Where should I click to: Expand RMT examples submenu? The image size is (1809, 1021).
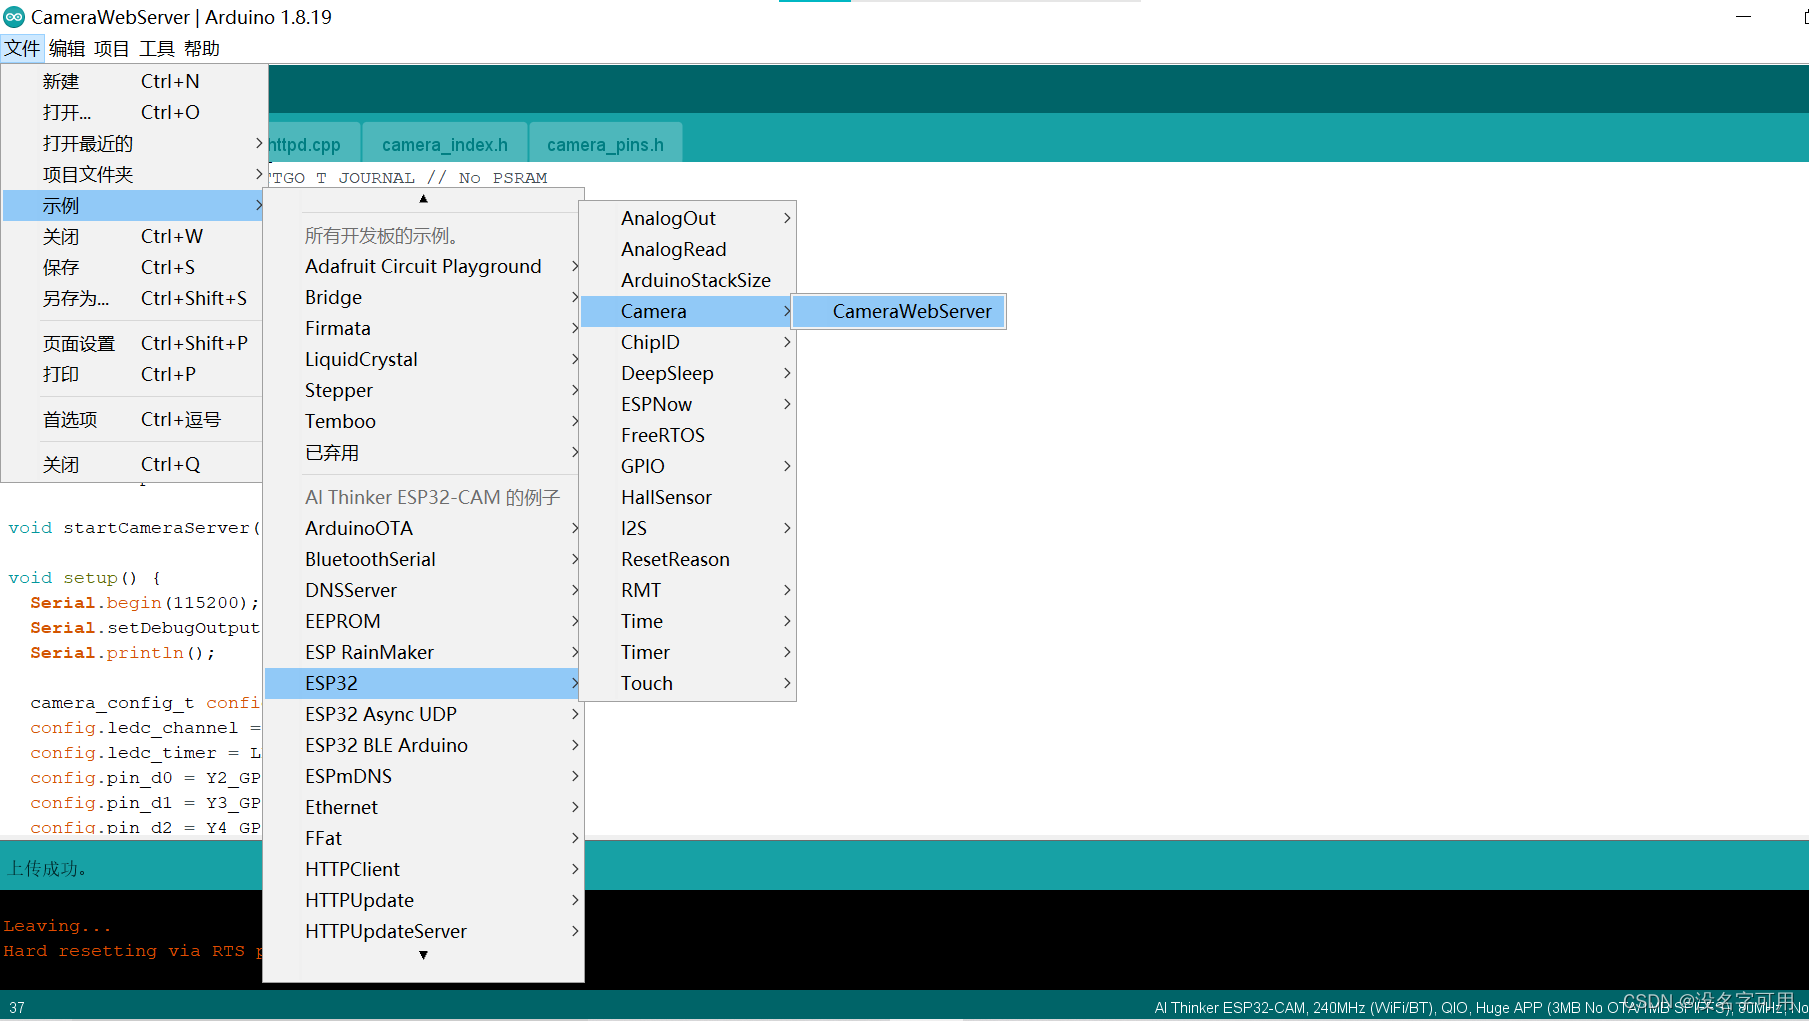coord(688,590)
